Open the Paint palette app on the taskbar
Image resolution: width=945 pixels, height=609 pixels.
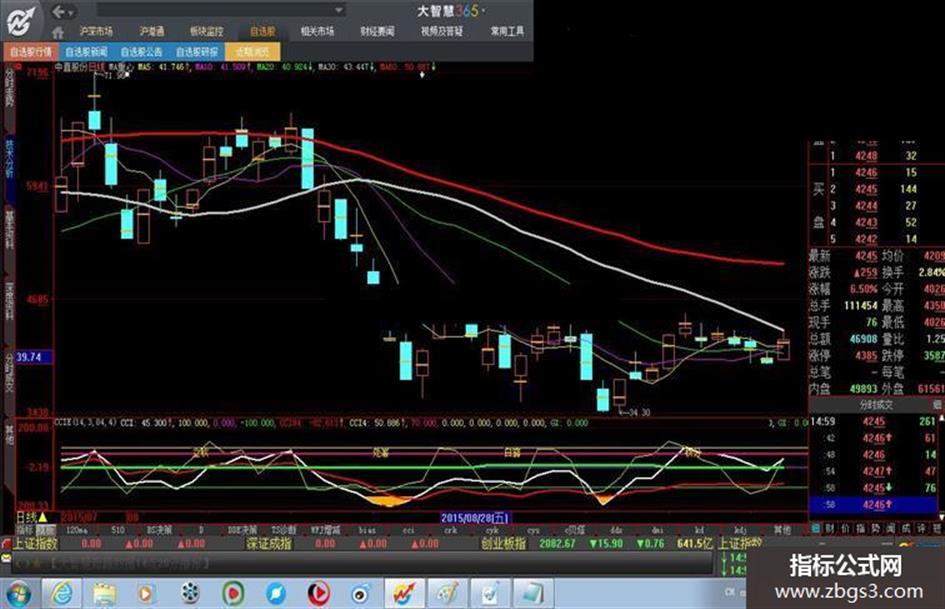[x=447, y=594]
